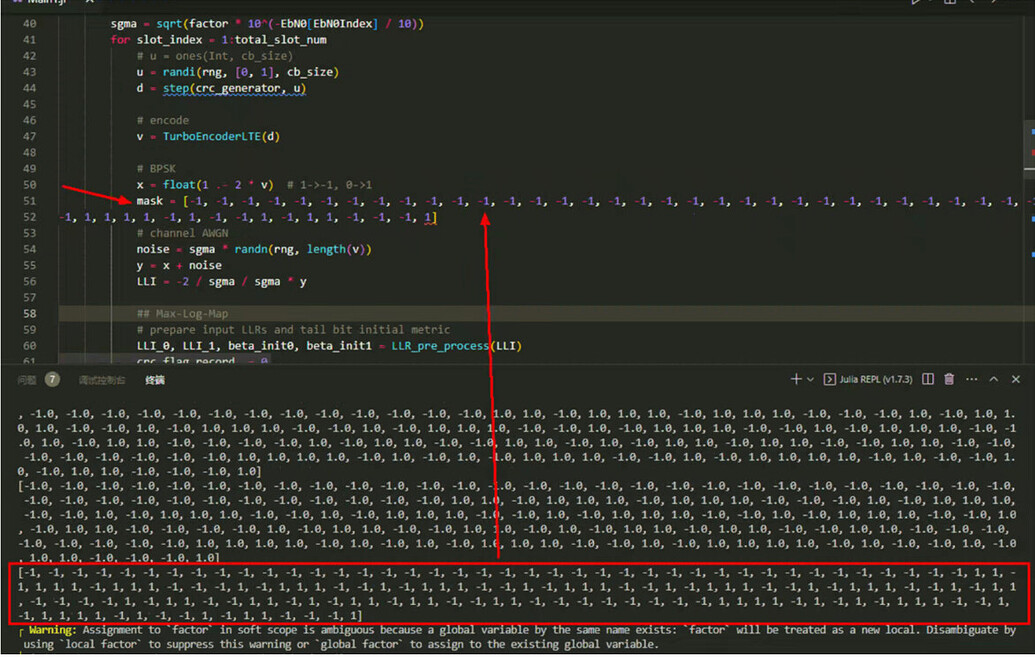1035x657 pixels.
Task: Click line number 51 in the gutter
Action: click(x=29, y=201)
